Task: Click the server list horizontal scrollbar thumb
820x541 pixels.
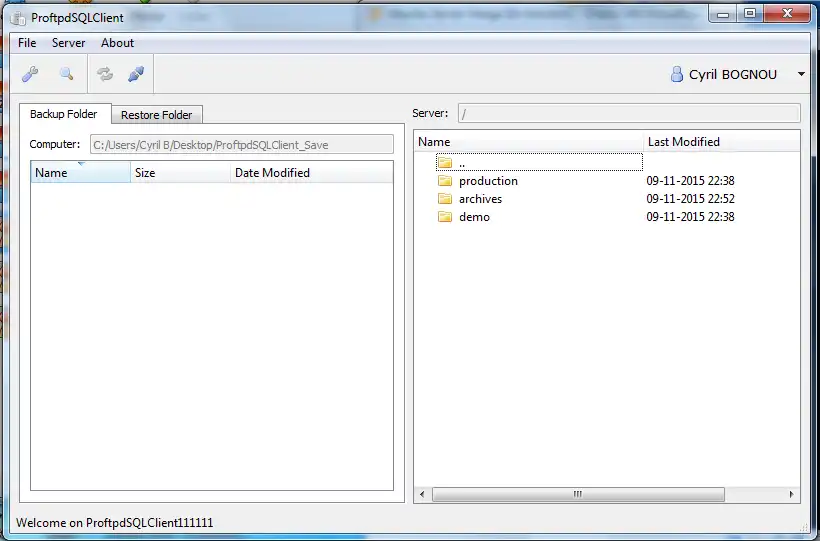Action: 578,494
